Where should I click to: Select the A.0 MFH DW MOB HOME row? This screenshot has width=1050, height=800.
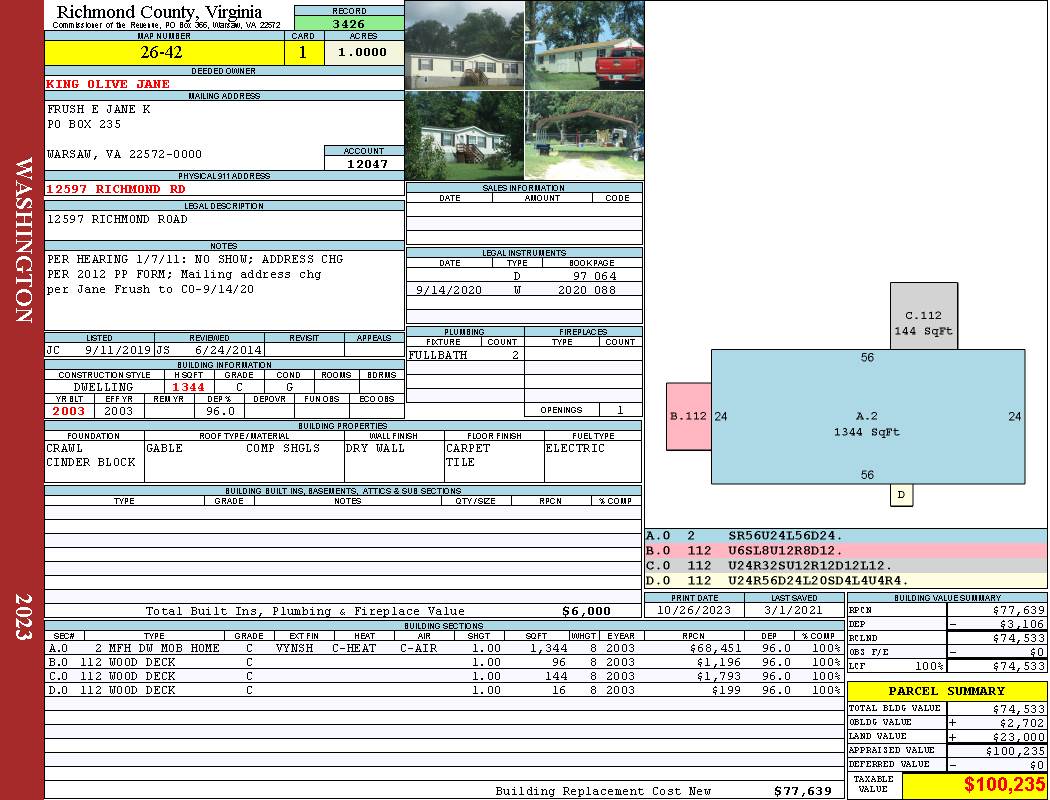[442, 648]
